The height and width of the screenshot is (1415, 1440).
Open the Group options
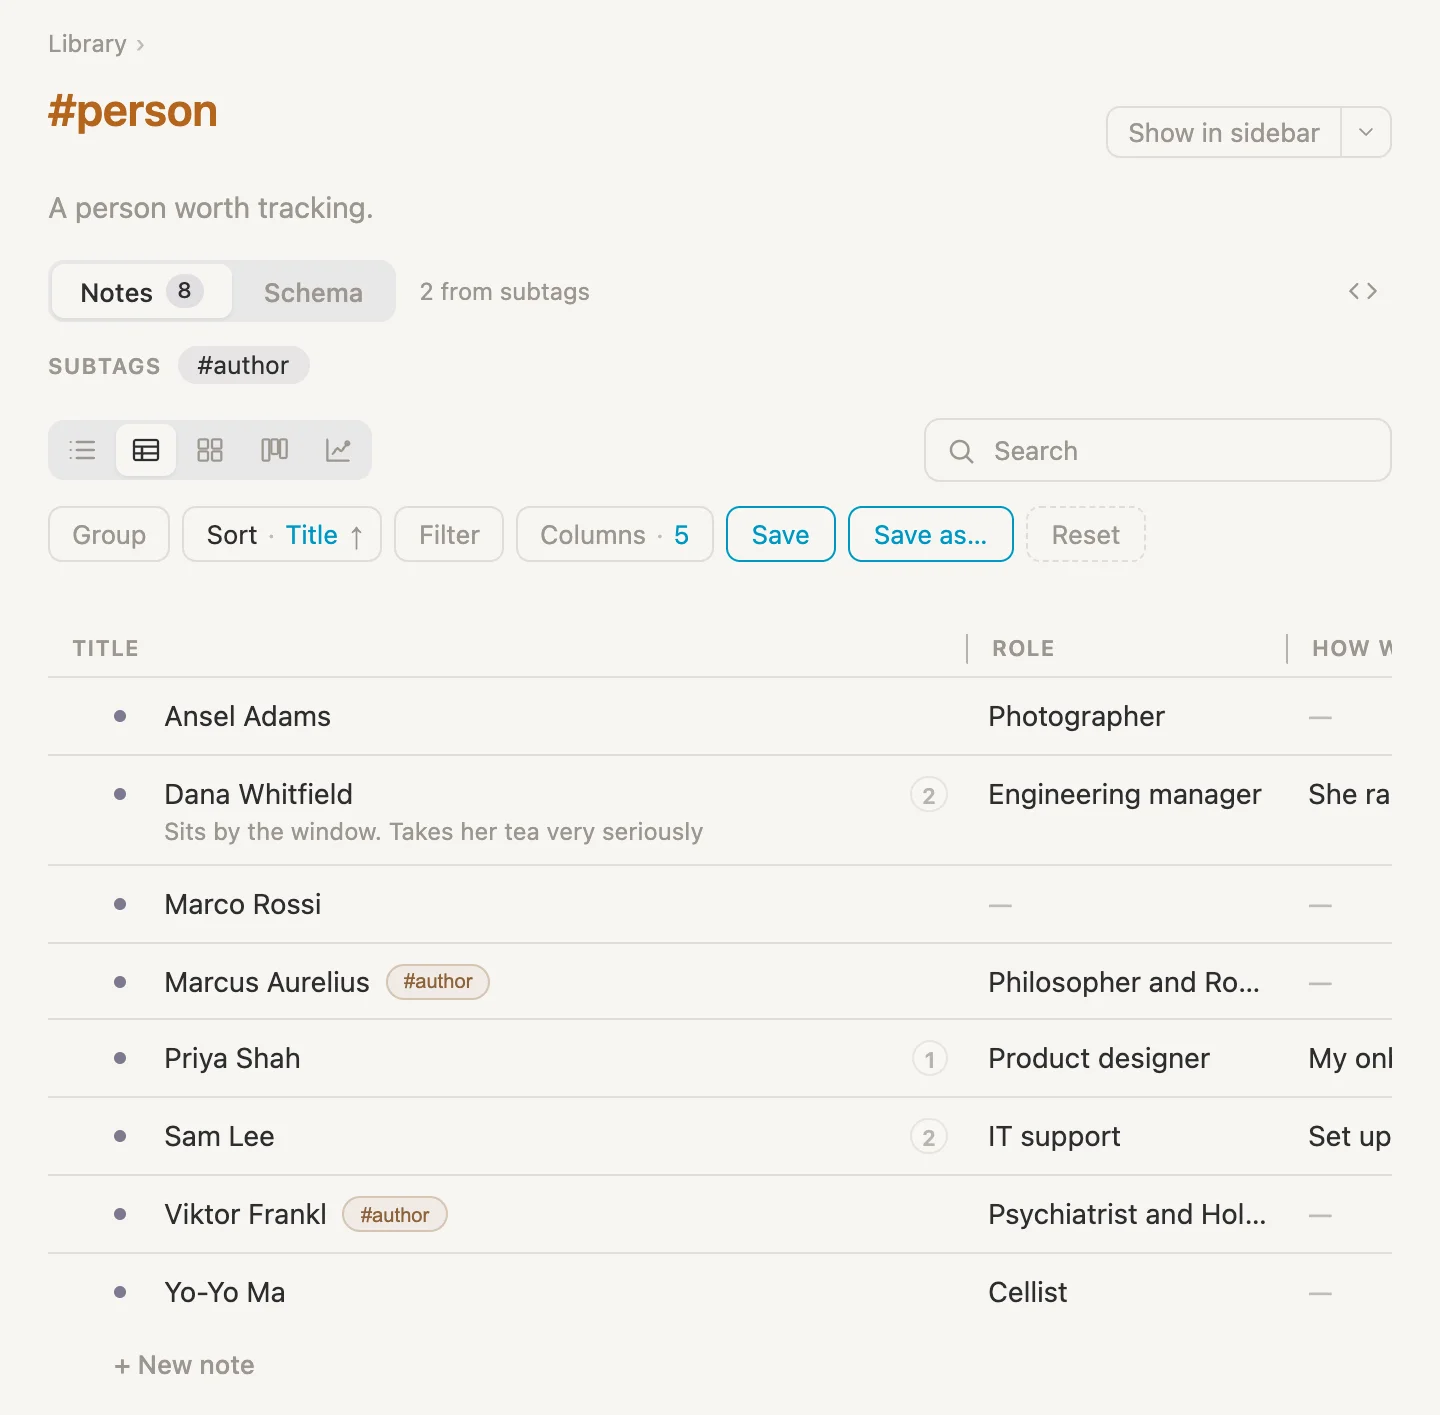coord(109,534)
